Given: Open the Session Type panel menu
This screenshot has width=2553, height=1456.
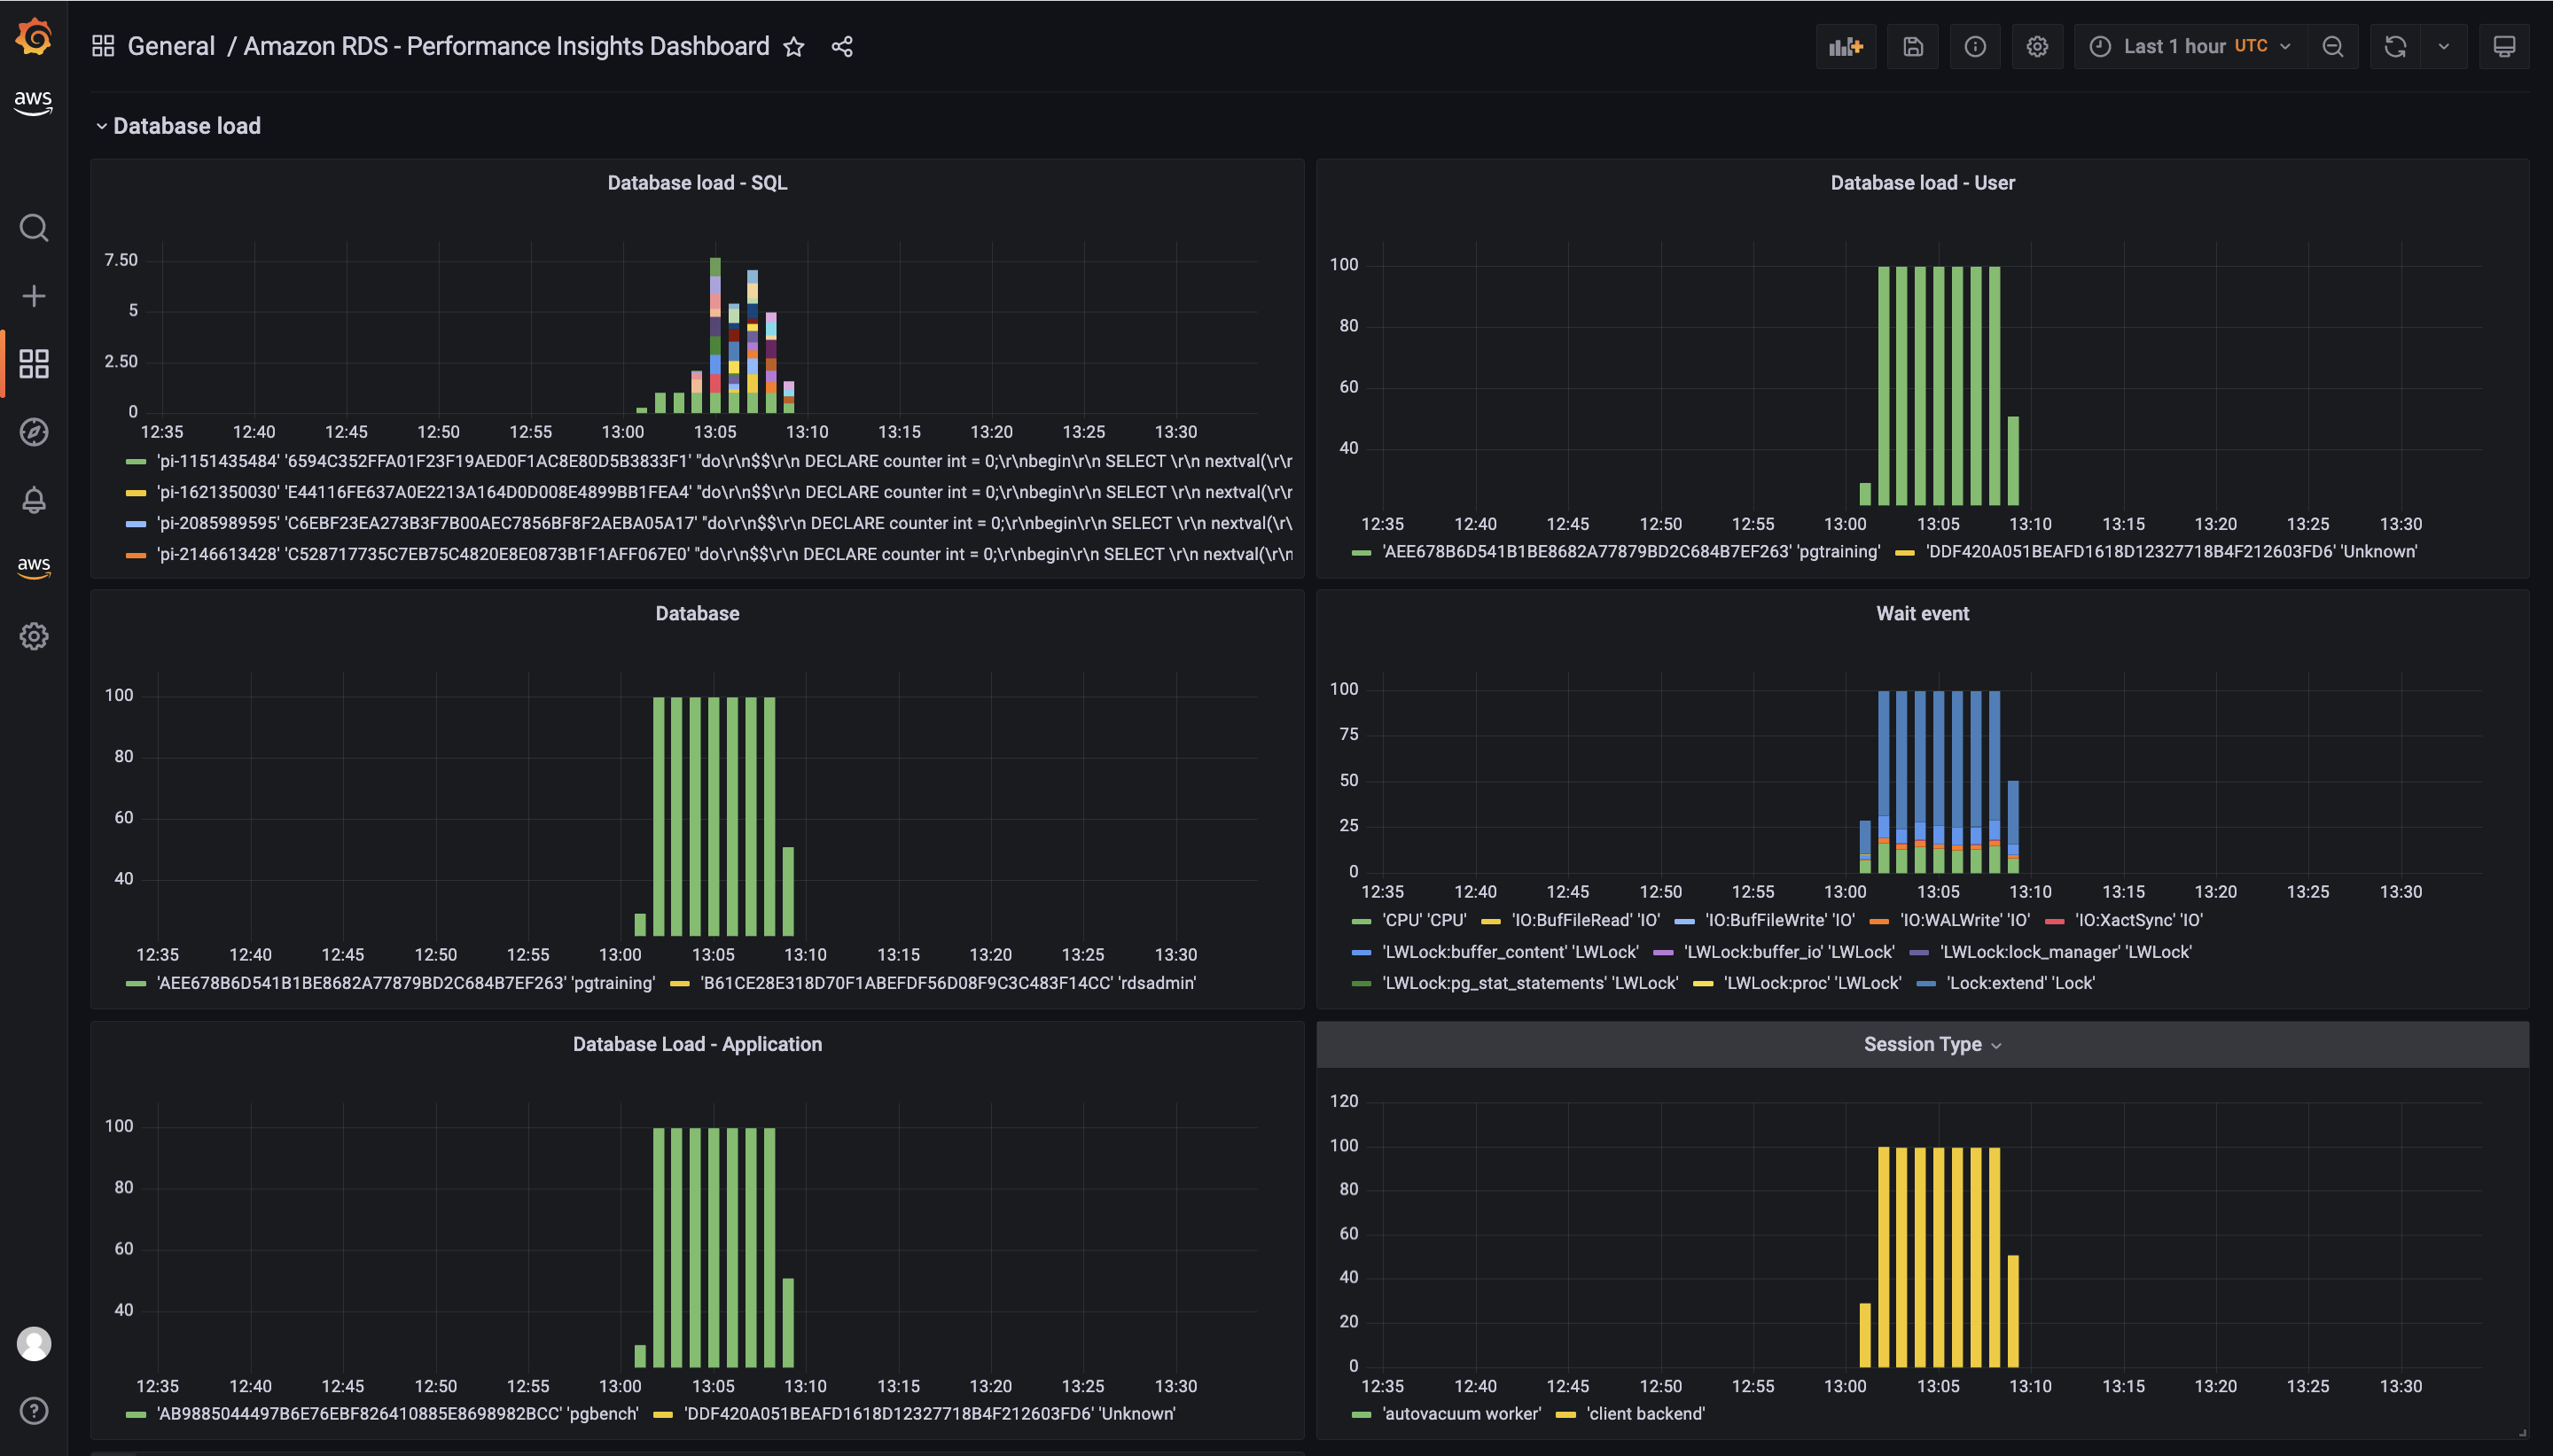Looking at the screenshot, I should (1932, 1044).
